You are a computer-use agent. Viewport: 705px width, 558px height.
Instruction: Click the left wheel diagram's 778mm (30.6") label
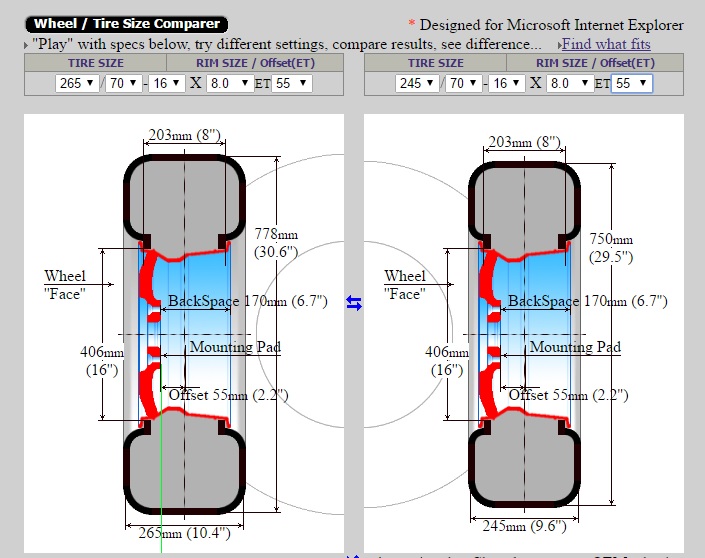276,243
